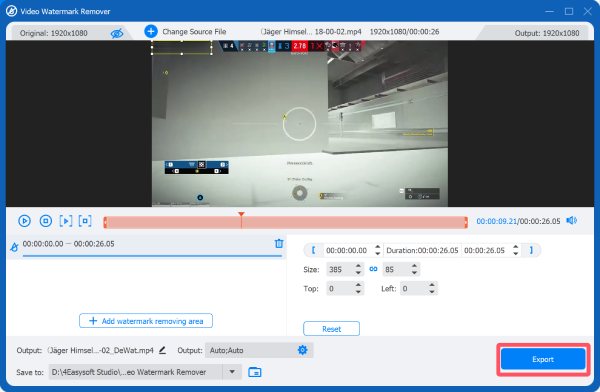Image resolution: width=600 pixels, height=392 pixels.
Task: Click the watermark segment icon
Action: [14, 247]
